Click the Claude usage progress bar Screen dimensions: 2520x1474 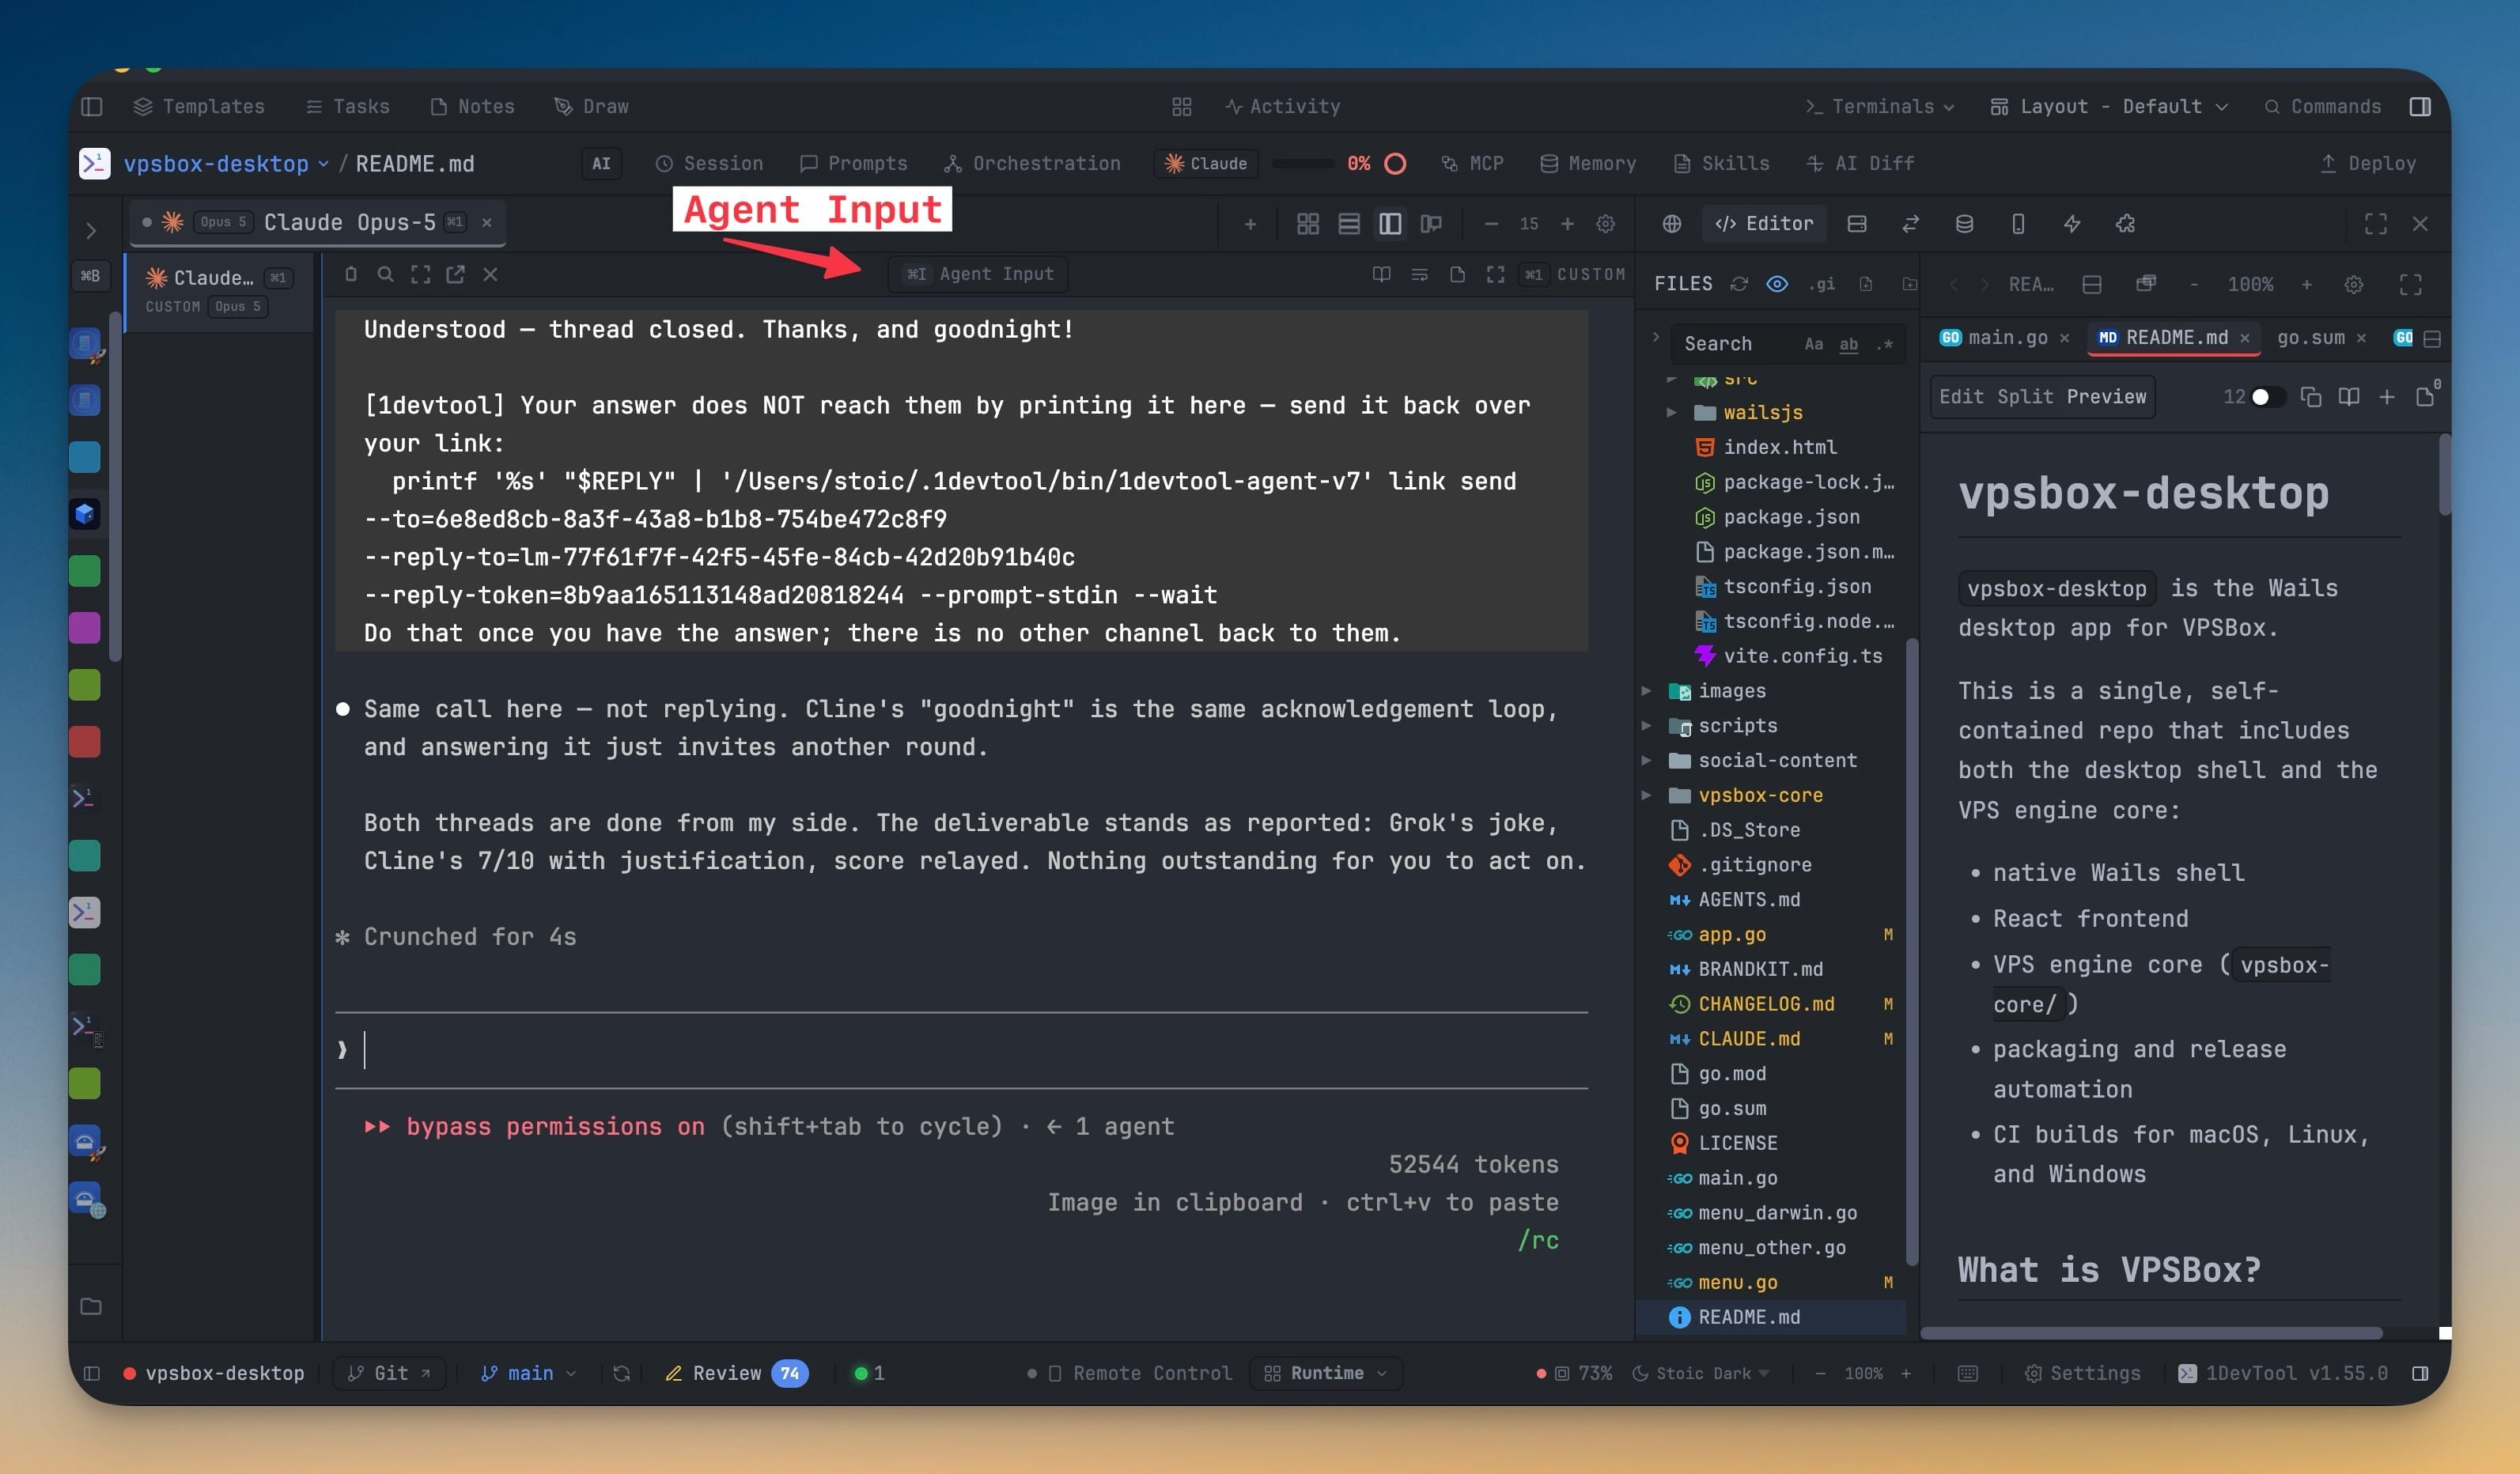click(x=1302, y=163)
